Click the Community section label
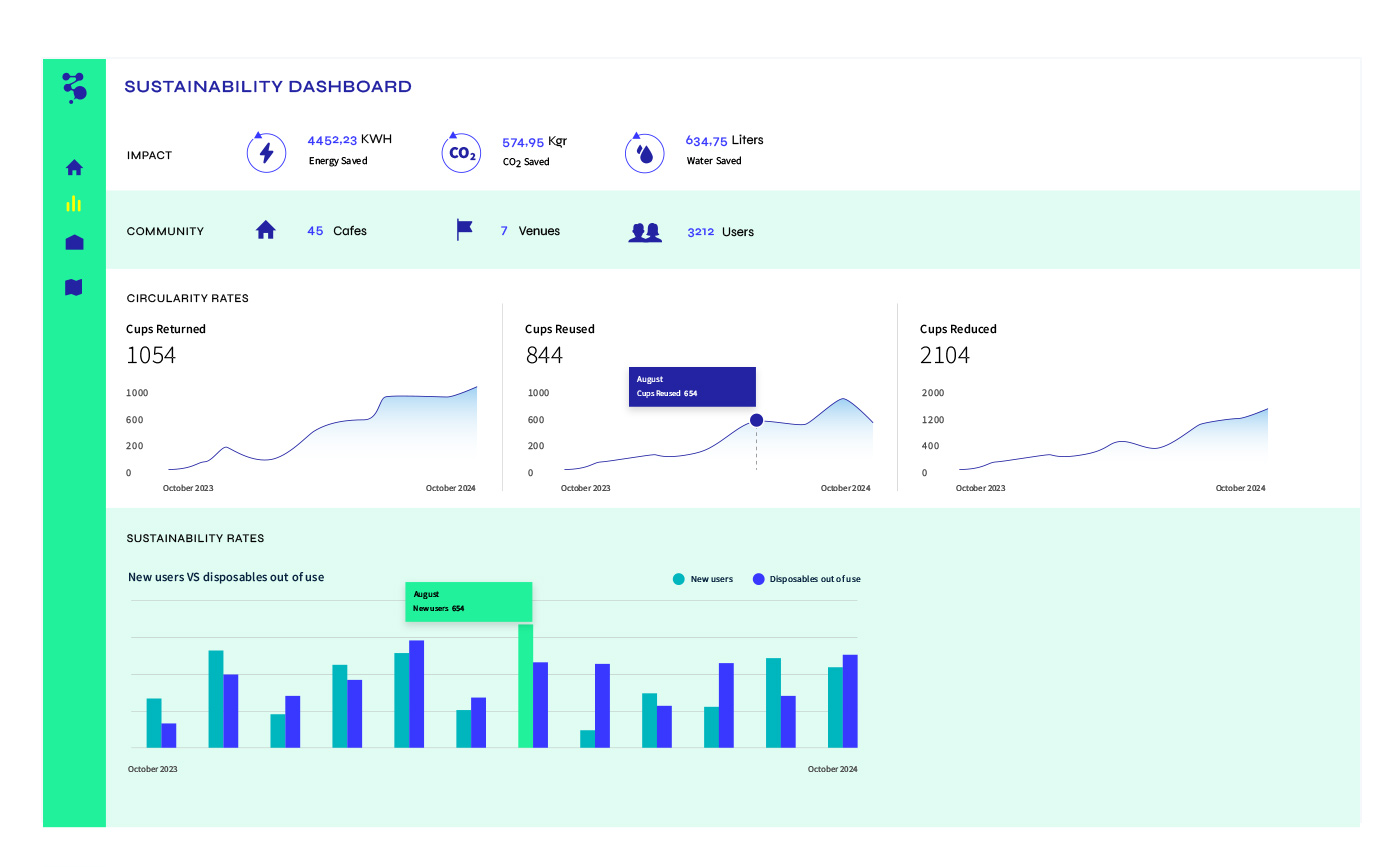Viewport: 1400px width, 867px height. [x=165, y=231]
